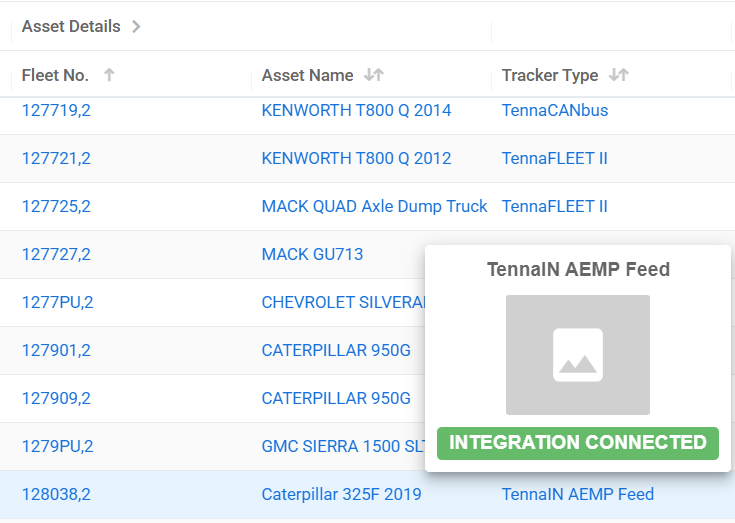Viewport: 735px width, 523px height.
Task: Open fleet number 127727,2
Action: tap(56, 254)
